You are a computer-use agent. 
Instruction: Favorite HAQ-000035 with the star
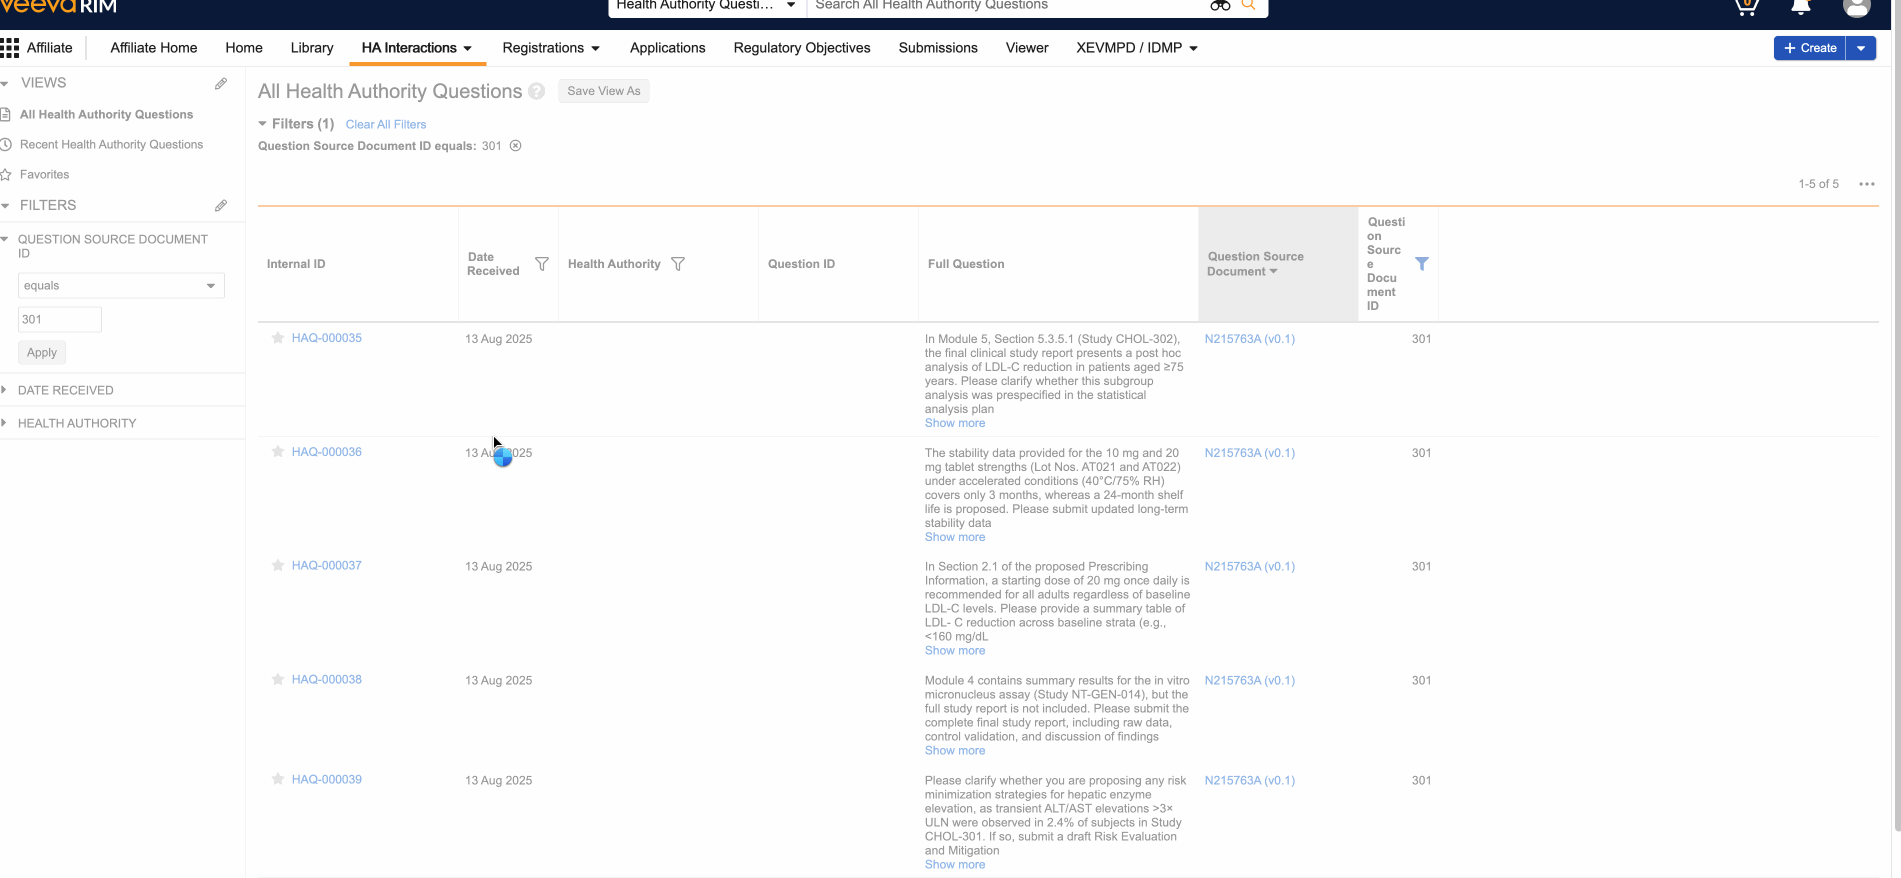coord(278,338)
